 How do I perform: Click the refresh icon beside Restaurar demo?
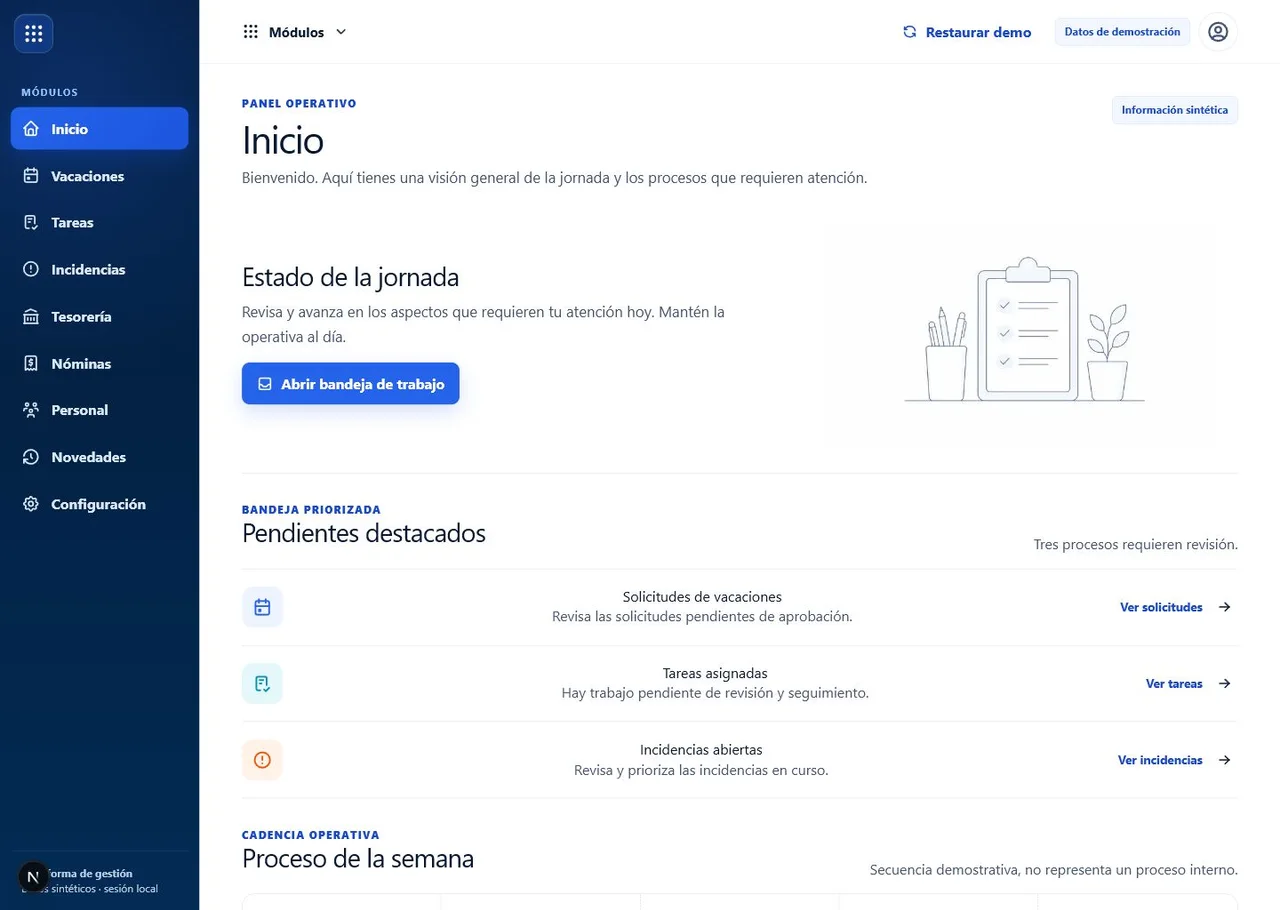coord(909,32)
